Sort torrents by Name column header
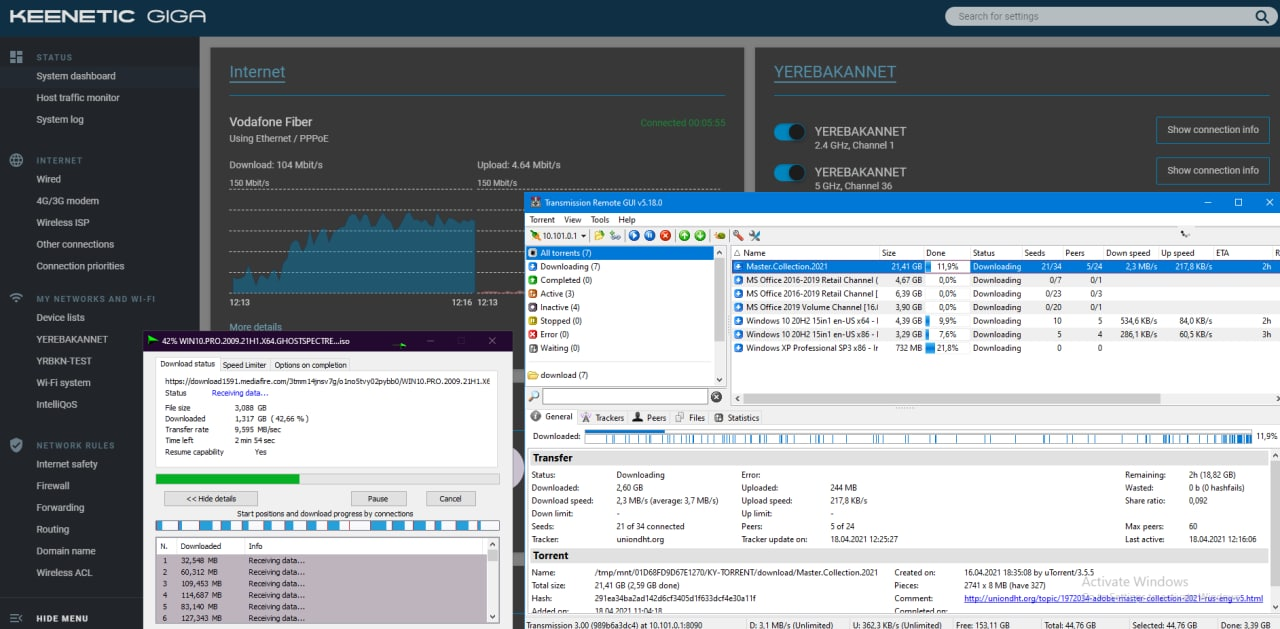This screenshot has height=629, width=1280. point(754,253)
